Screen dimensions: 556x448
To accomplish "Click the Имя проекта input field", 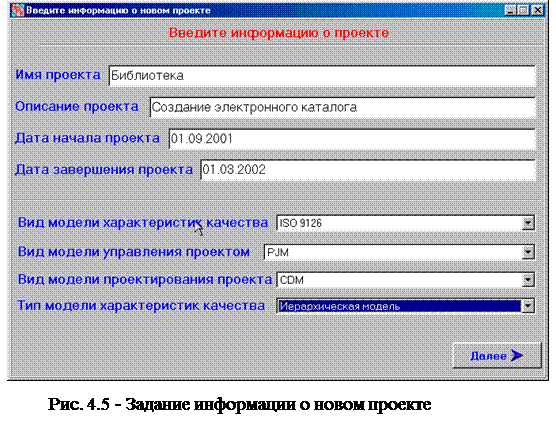I will 322,76.
